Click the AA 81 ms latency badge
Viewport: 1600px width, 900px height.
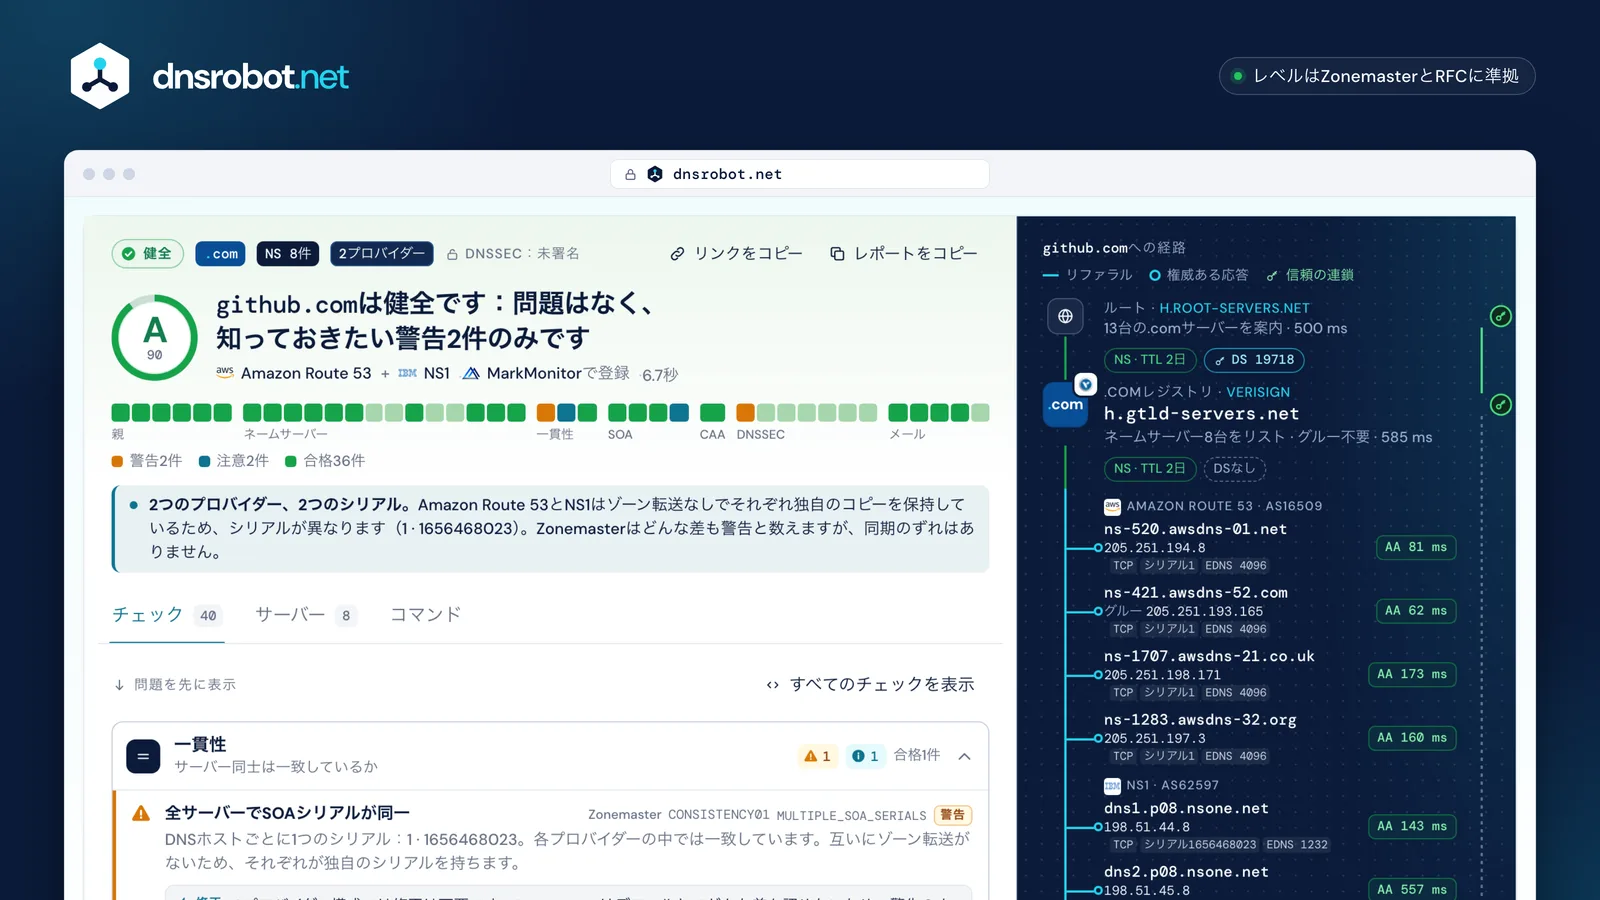[1416, 547]
